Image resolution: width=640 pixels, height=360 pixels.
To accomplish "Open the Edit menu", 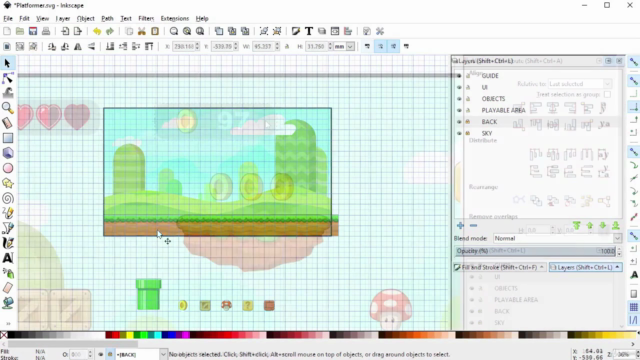I will (24, 18).
